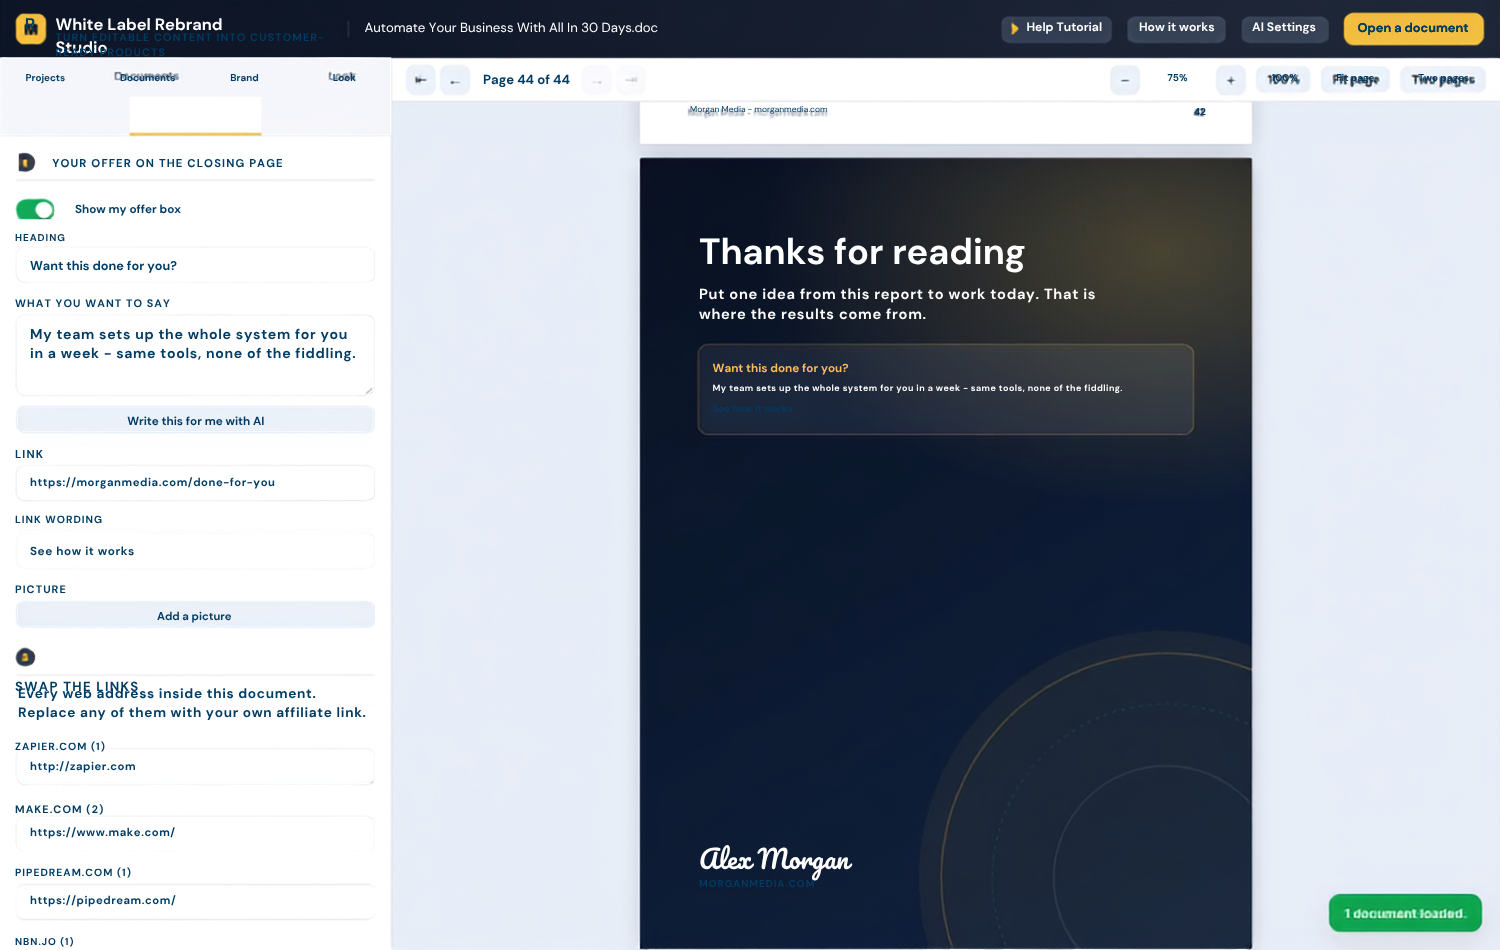
Task: Go to the next page arrow
Action: point(597,80)
